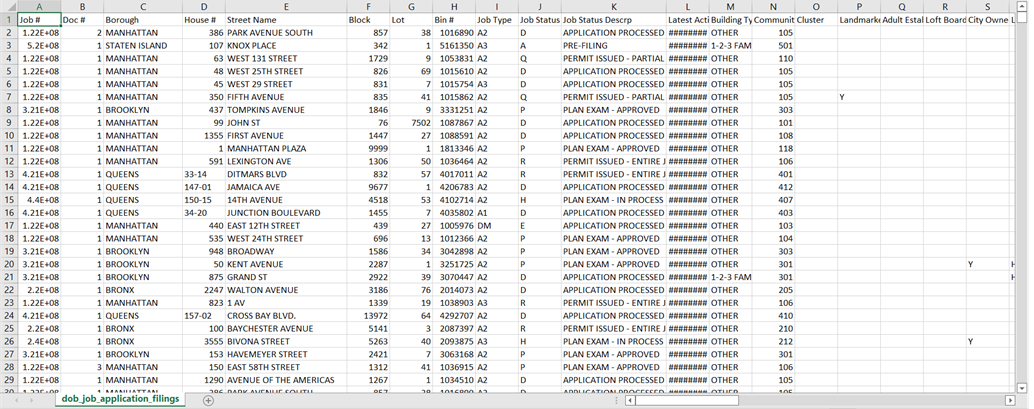Select the 'KNOX PLACE' street cell
Screen dimensions: 1034x409
tap(286, 46)
